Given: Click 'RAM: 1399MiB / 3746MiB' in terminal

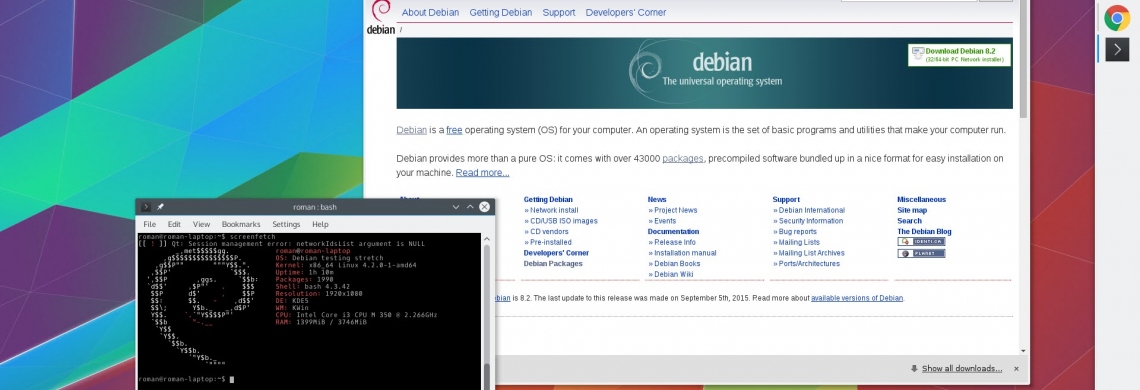Looking at the screenshot, I should pyautogui.click(x=321, y=322).
